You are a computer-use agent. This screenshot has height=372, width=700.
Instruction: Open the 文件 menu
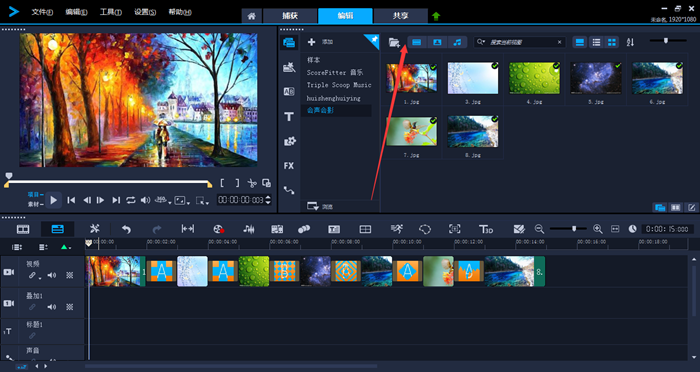pos(42,13)
